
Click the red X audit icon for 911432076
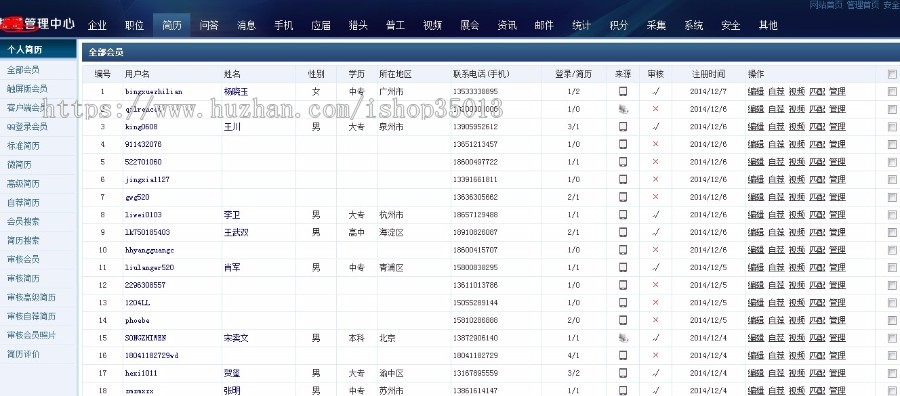[655, 144]
